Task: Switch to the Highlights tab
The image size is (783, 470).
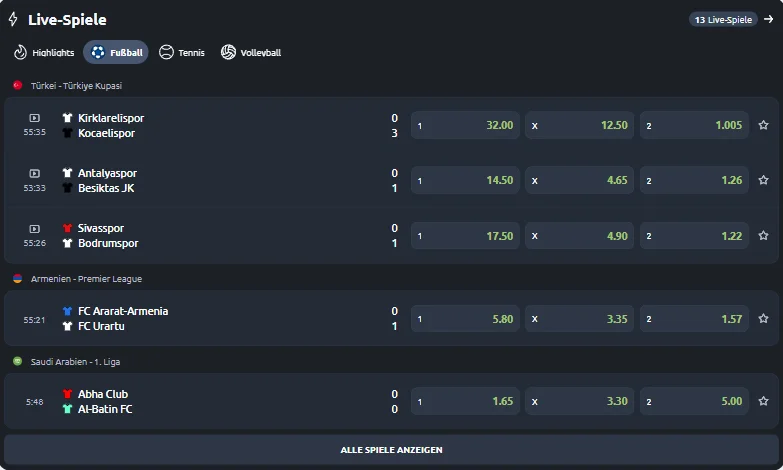Action: [44, 52]
